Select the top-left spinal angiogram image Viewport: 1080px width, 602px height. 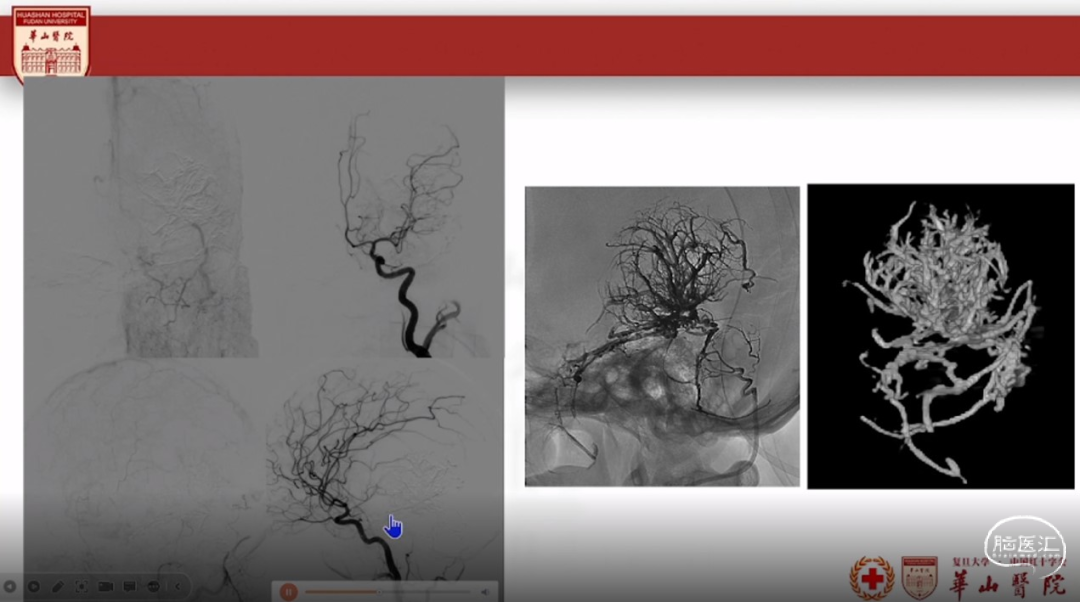[143, 217]
